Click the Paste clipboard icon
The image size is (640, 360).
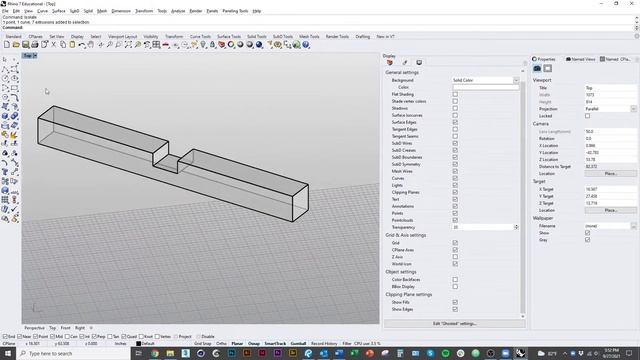(72, 45)
